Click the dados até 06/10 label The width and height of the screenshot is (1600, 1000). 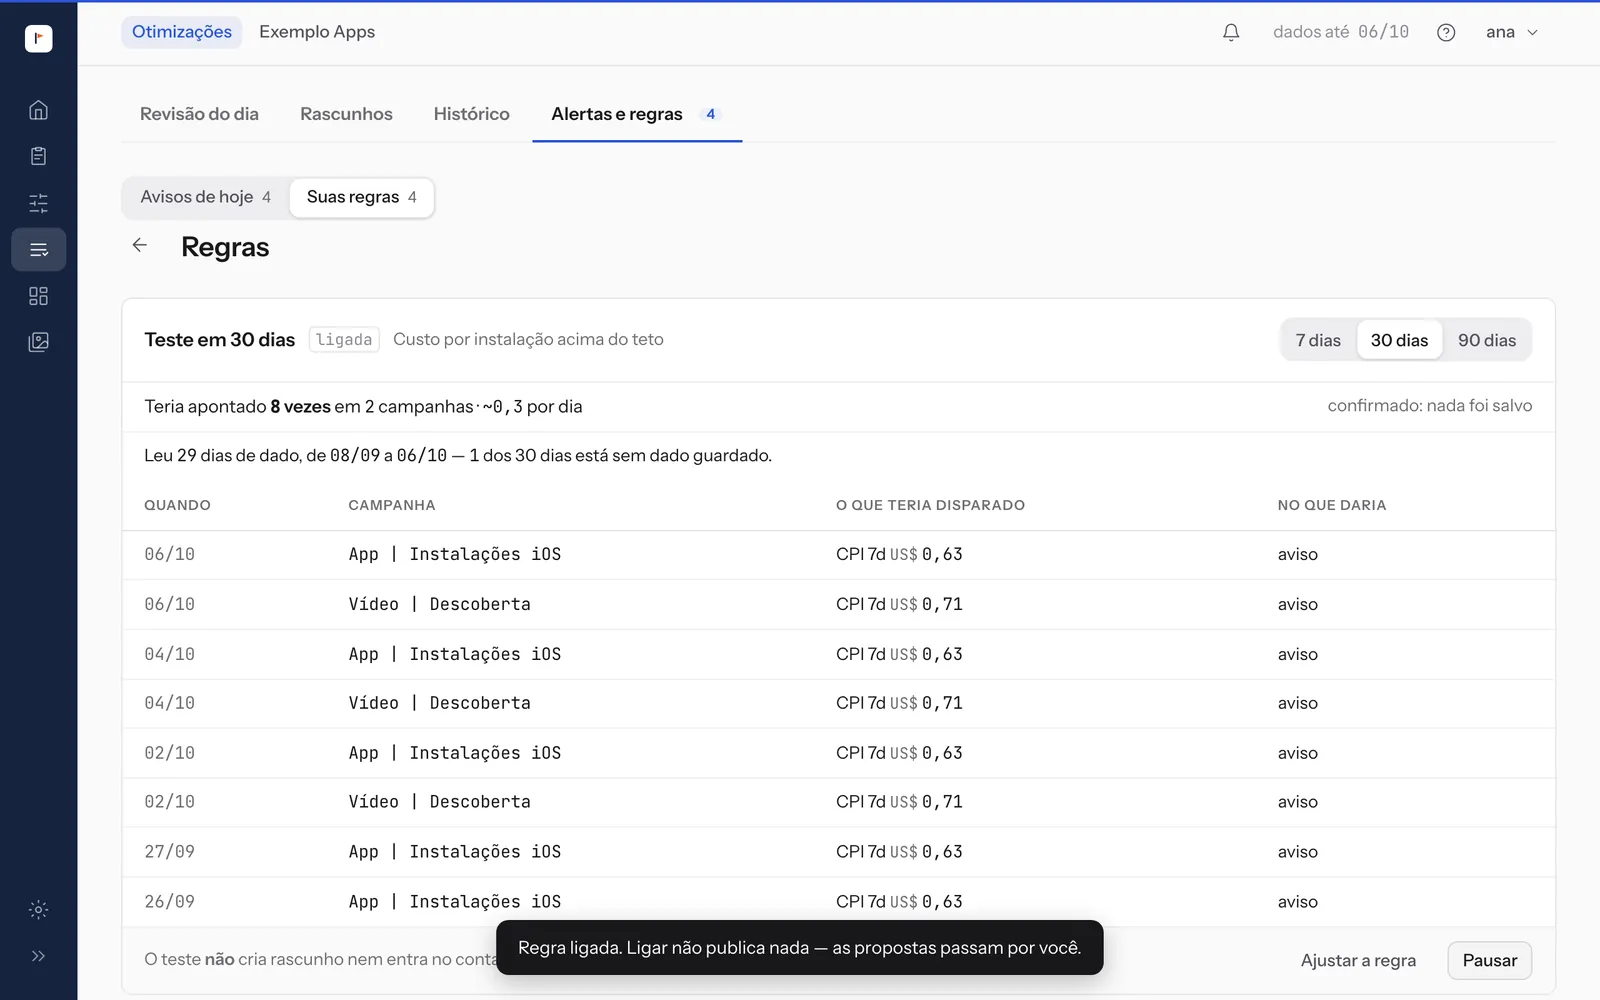(1341, 32)
